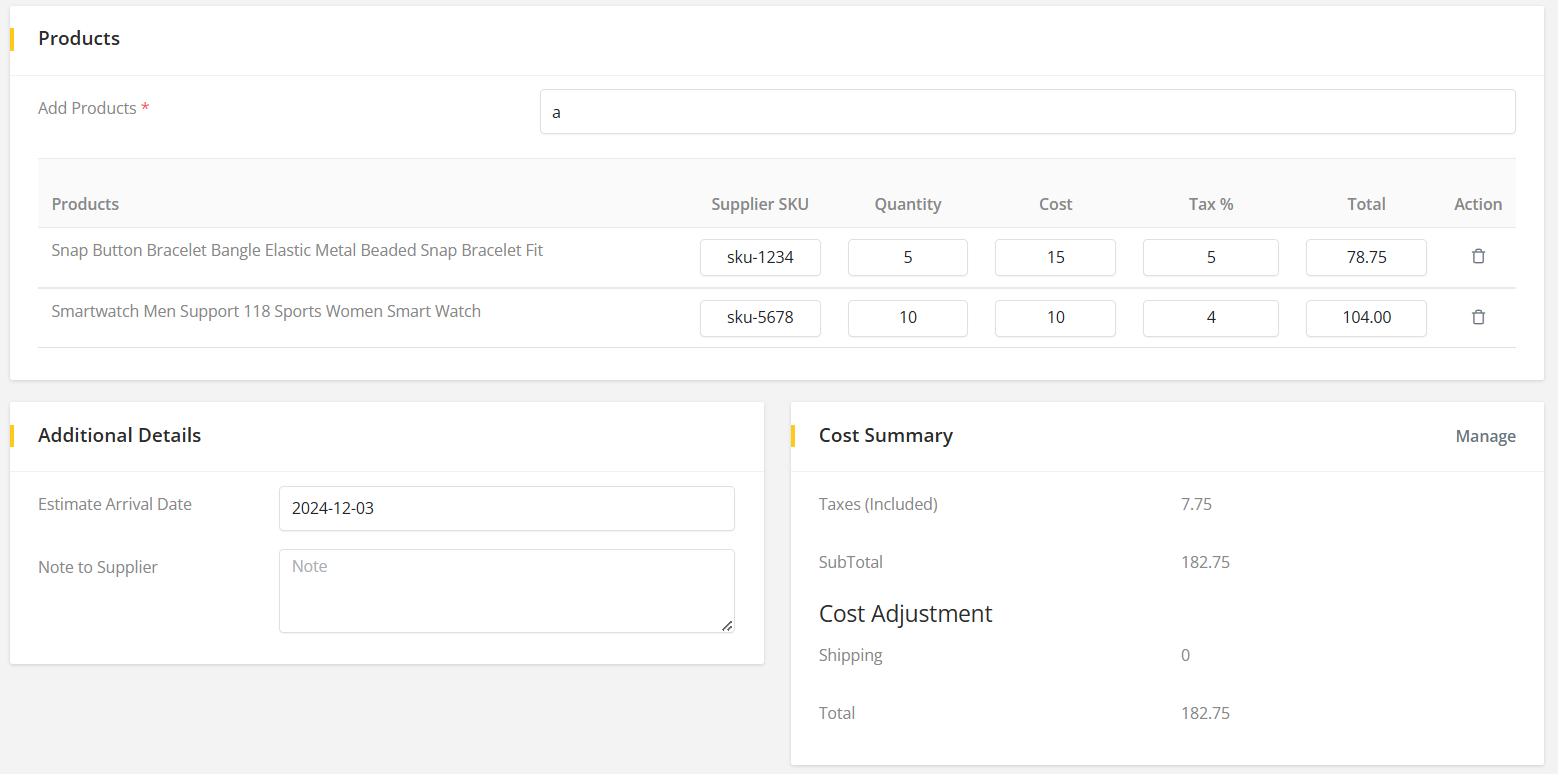Open the Estimate Arrival Date field
The width and height of the screenshot is (1558, 774).
(506, 508)
